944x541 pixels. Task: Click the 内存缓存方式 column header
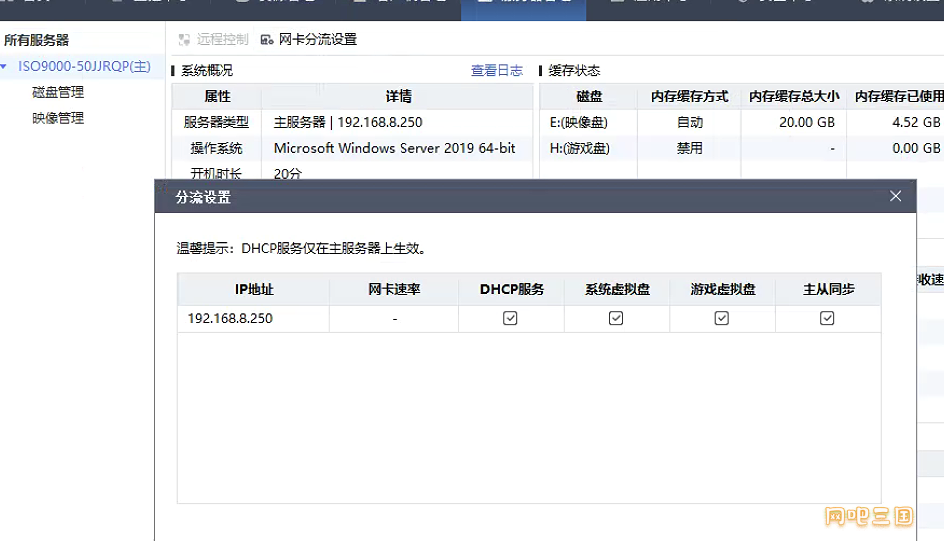(x=689, y=97)
